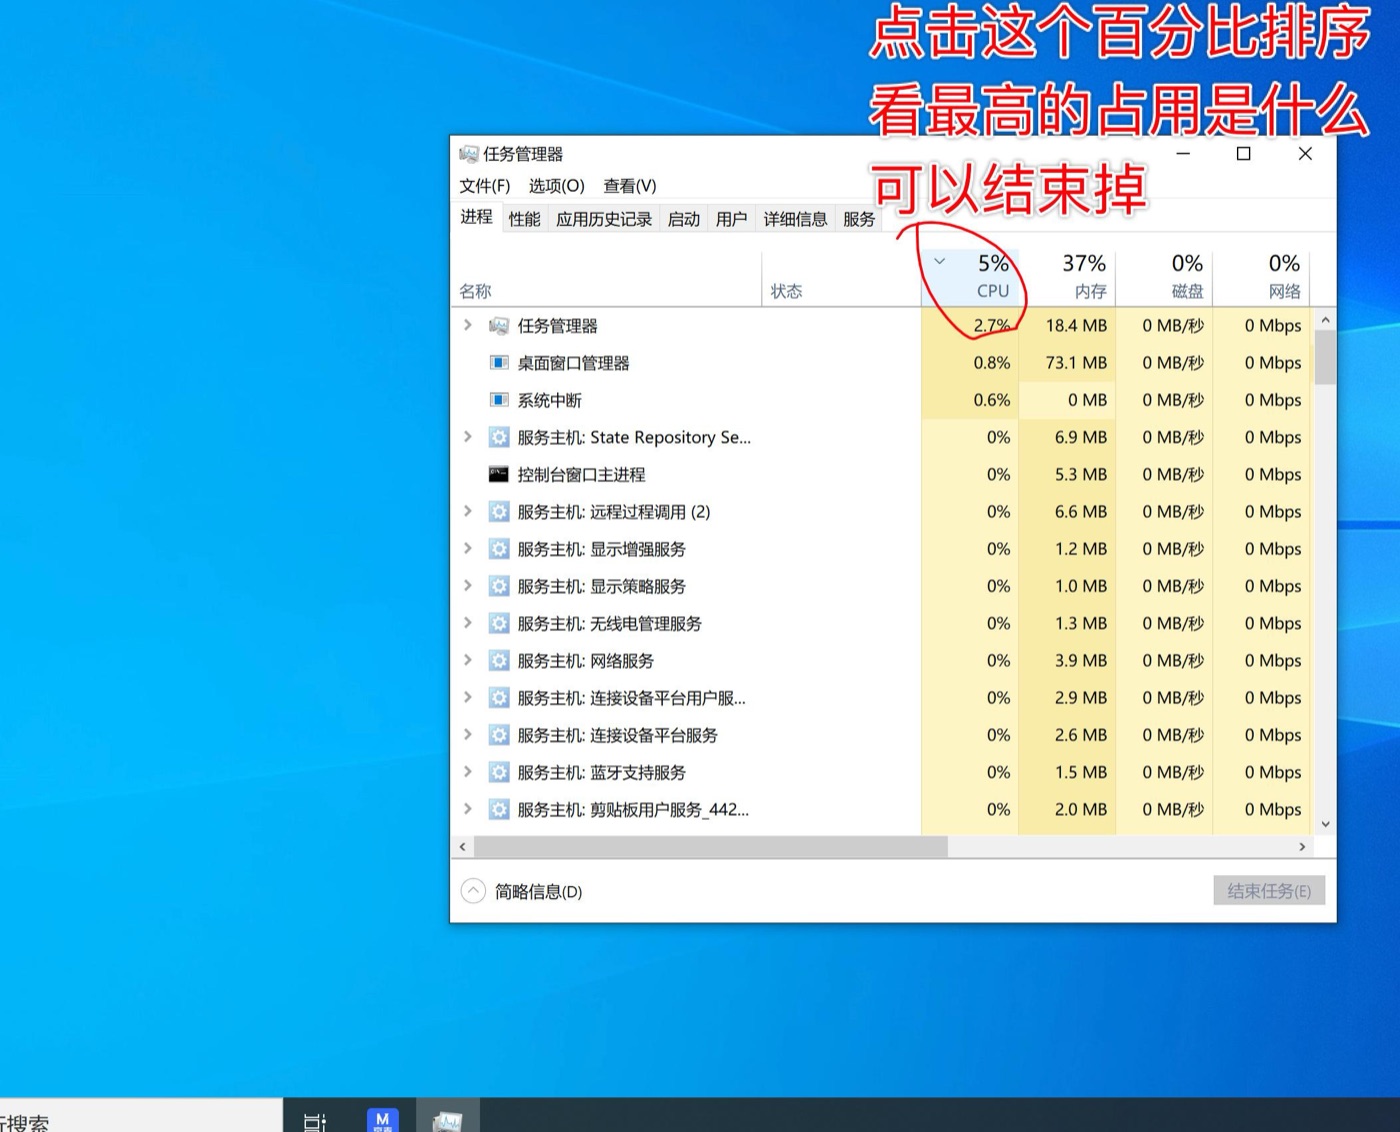Click the vertical scrollbar down arrow

(x=1326, y=825)
